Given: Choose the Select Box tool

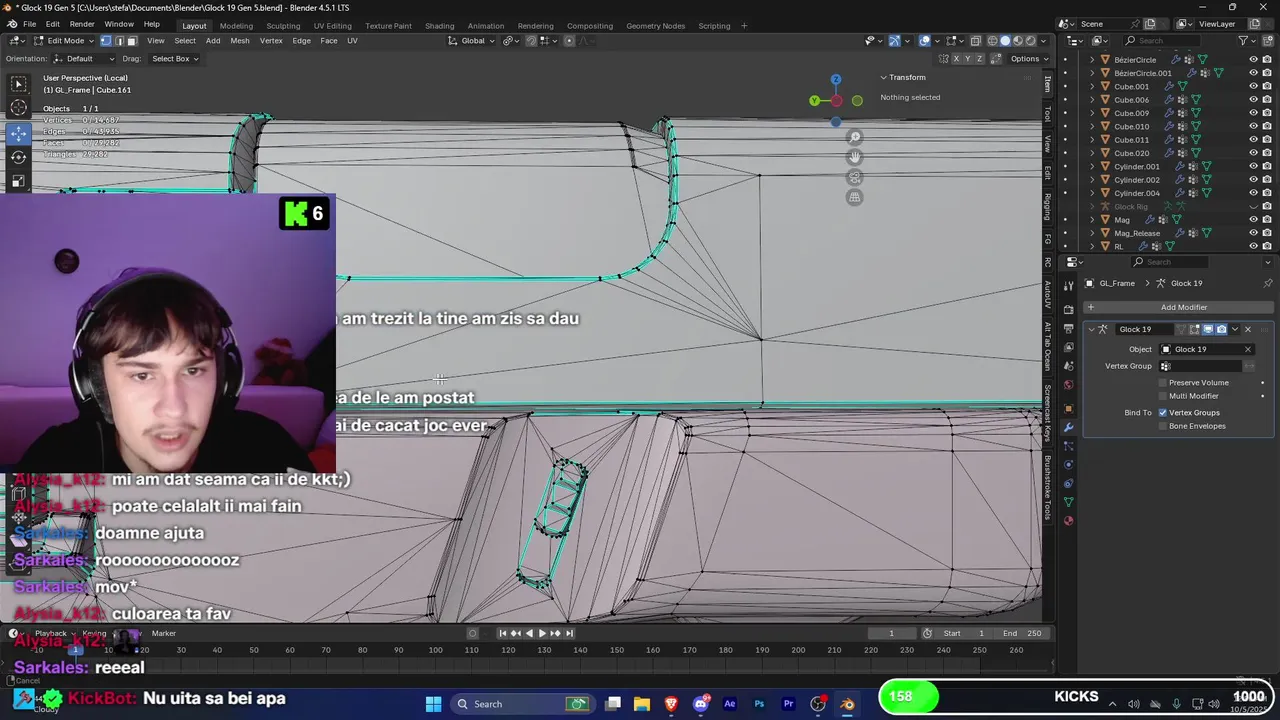Looking at the screenshot, I should tap(19, 84).
